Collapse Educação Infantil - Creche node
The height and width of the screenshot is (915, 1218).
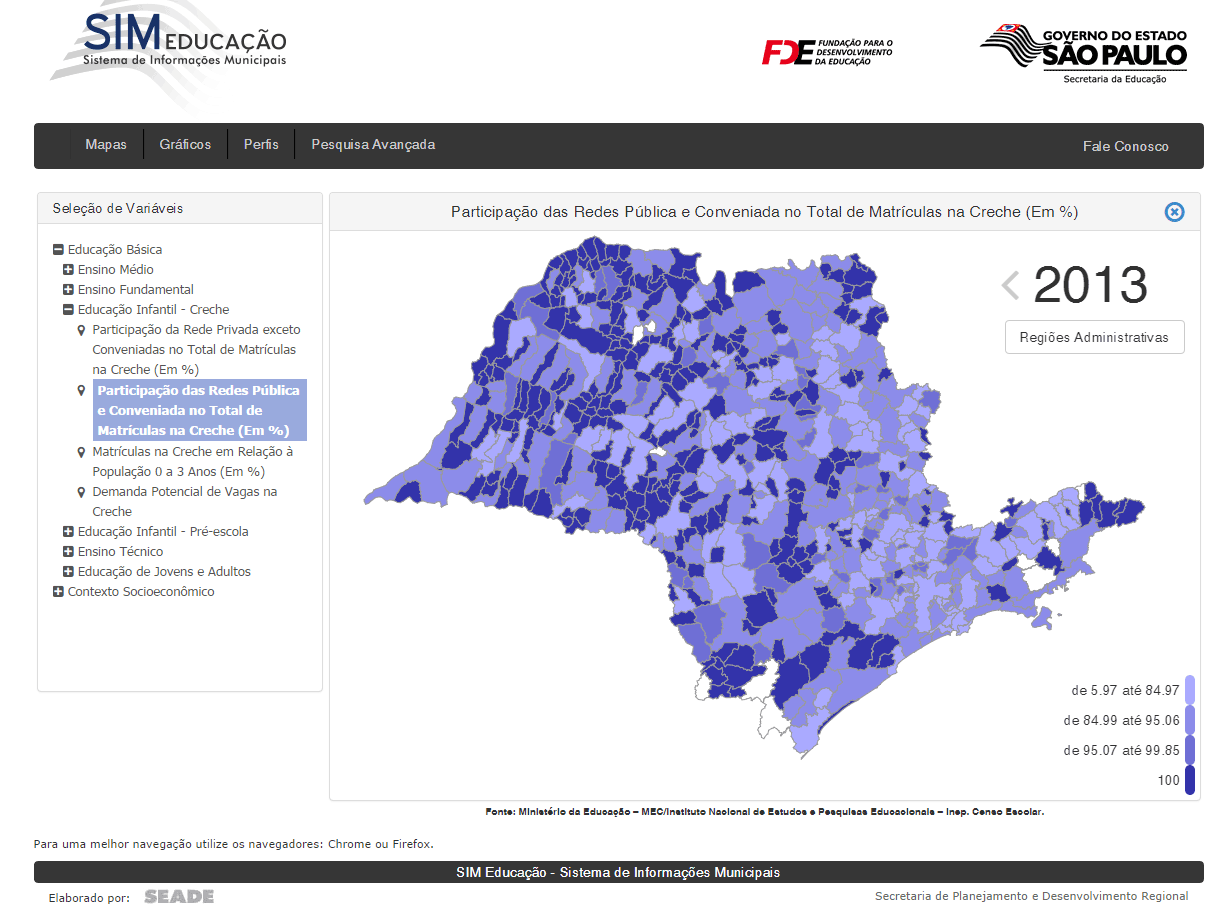[68, 310]
